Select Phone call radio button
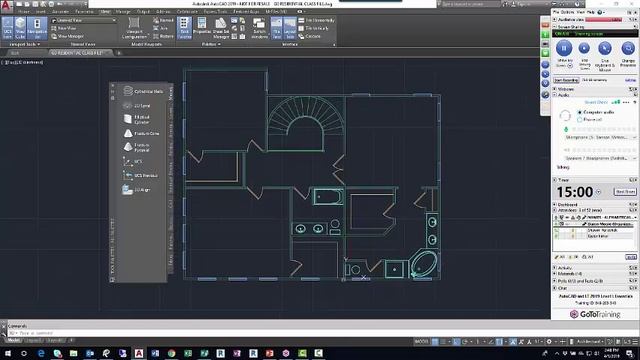This screenshot has height=360, width=640. click(x=580, y=120)
